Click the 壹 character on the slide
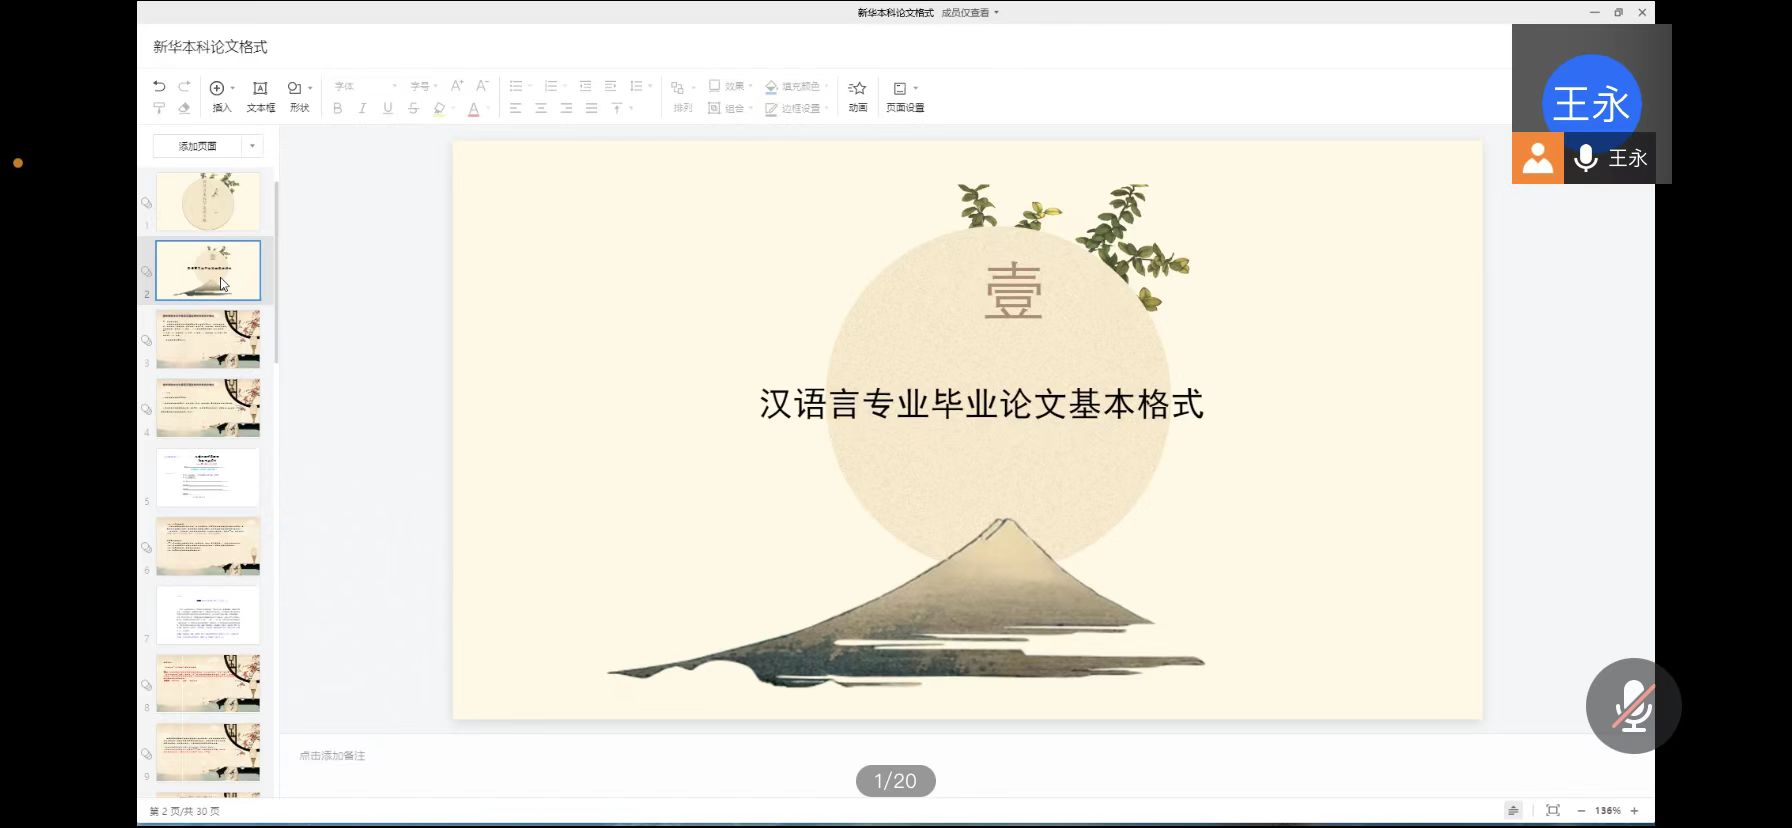This screenshot has width=1792, height=828. (x=1014, y=292)
